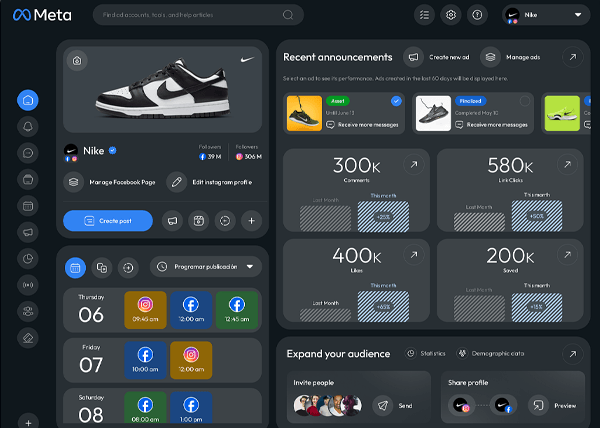
Task: Click Manage ads
Action: (x=510, y=57)
